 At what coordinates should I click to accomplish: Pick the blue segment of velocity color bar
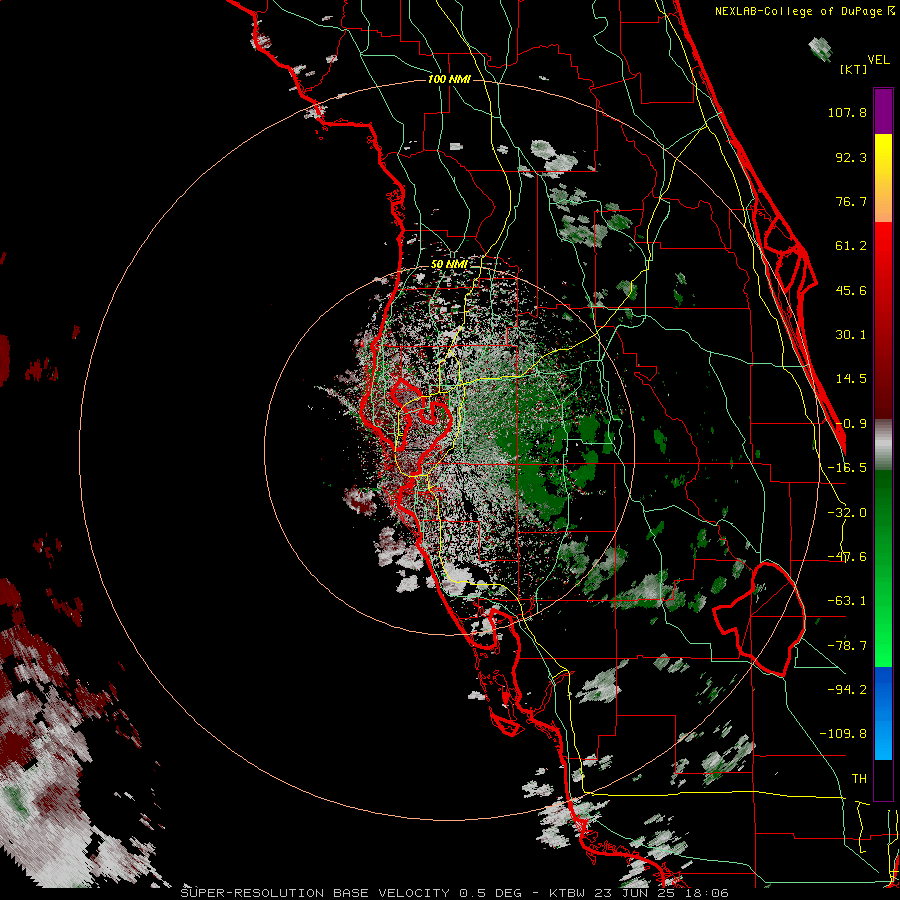coord(883,713)
